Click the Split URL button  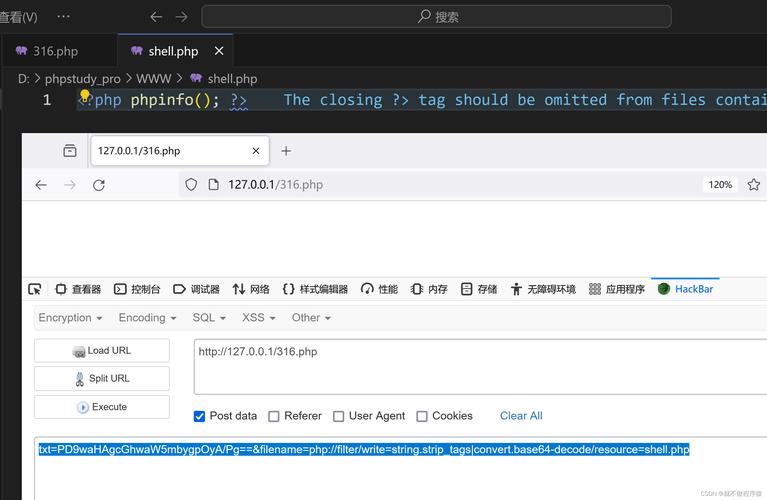pos(102,379)
